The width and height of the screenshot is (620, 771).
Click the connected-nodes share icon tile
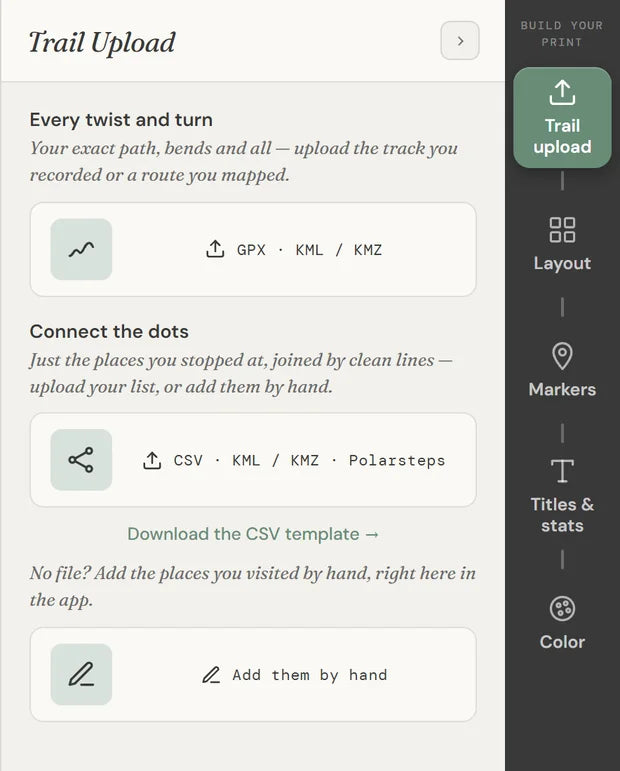81,460
